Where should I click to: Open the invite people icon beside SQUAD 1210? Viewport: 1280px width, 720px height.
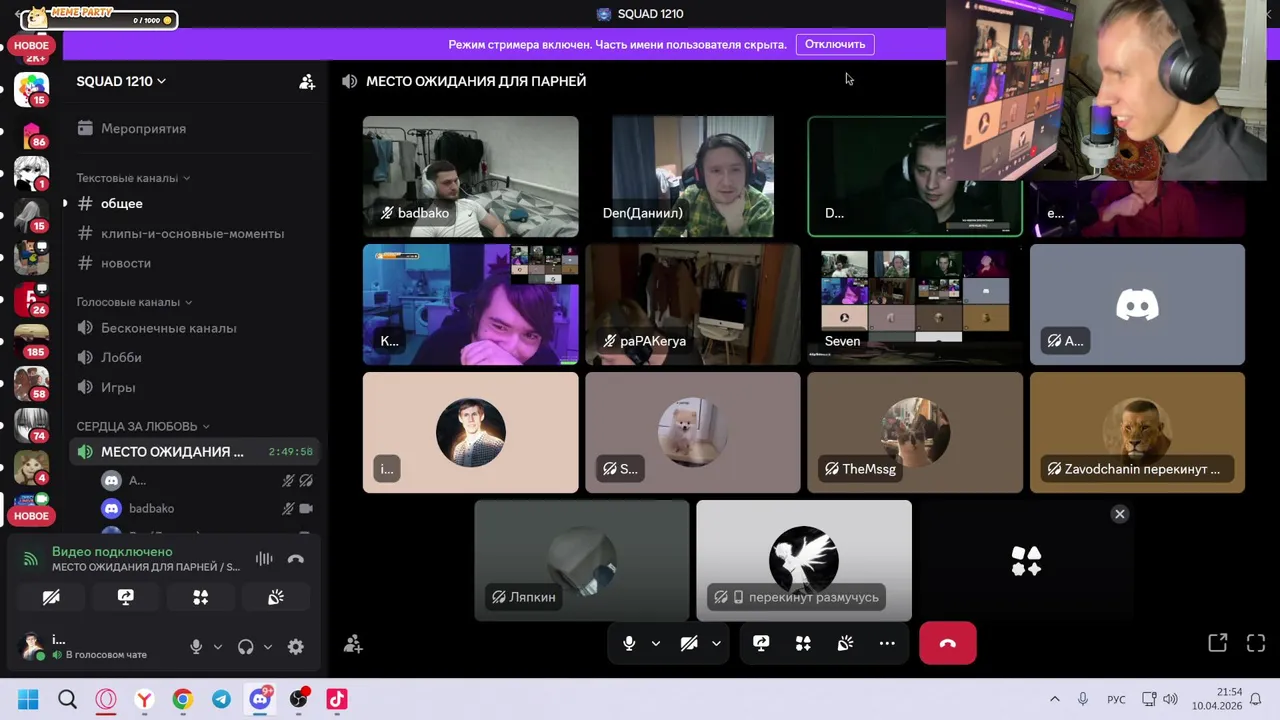pos(307,82)
